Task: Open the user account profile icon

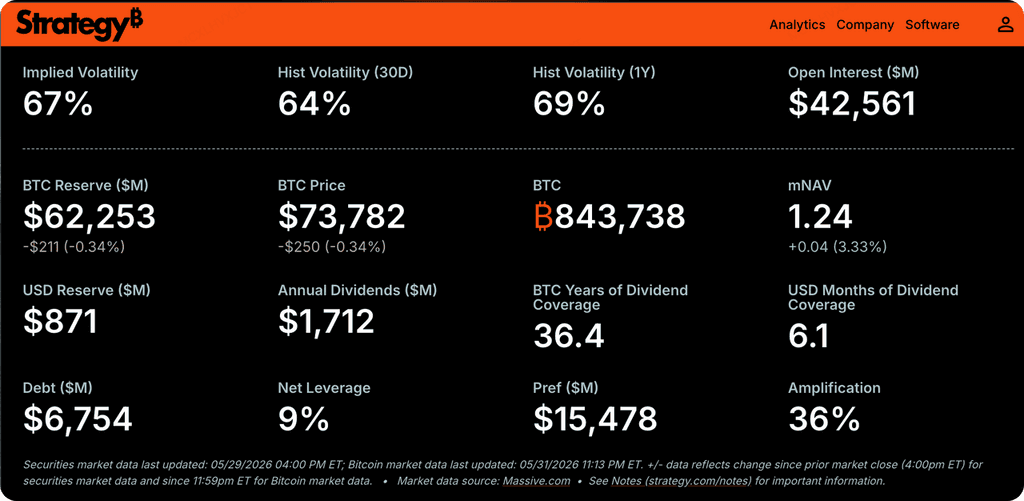Action: (1004, 25)
